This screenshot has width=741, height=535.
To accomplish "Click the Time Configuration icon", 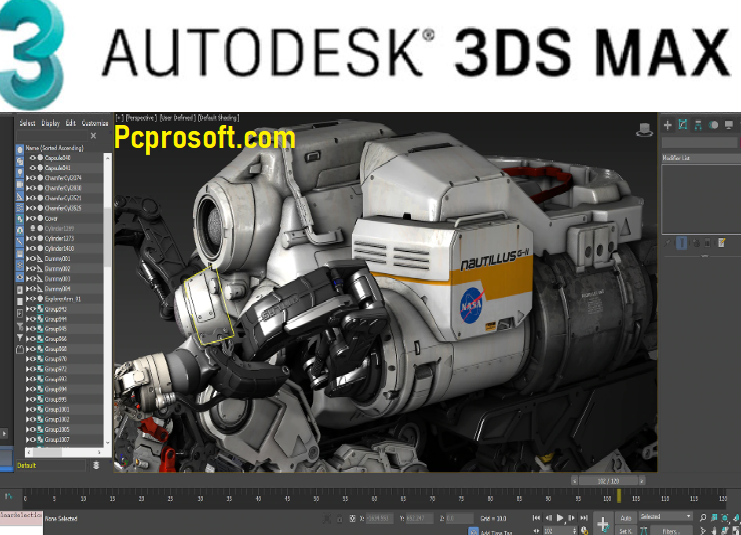I will pos(585,531).
